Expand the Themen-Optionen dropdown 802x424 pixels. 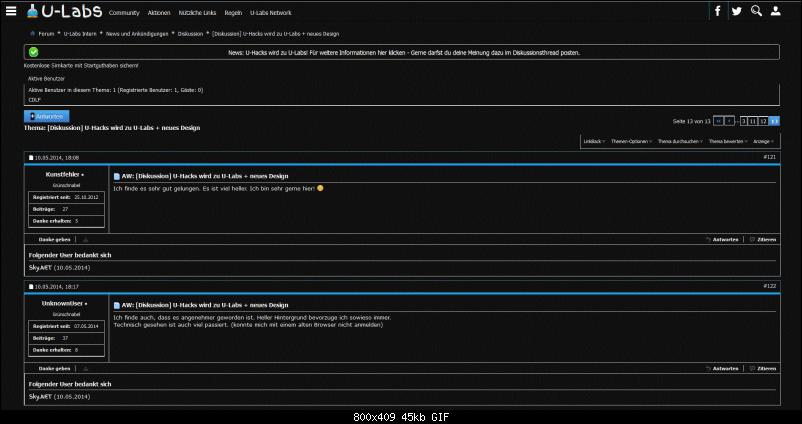pos(631,141)
